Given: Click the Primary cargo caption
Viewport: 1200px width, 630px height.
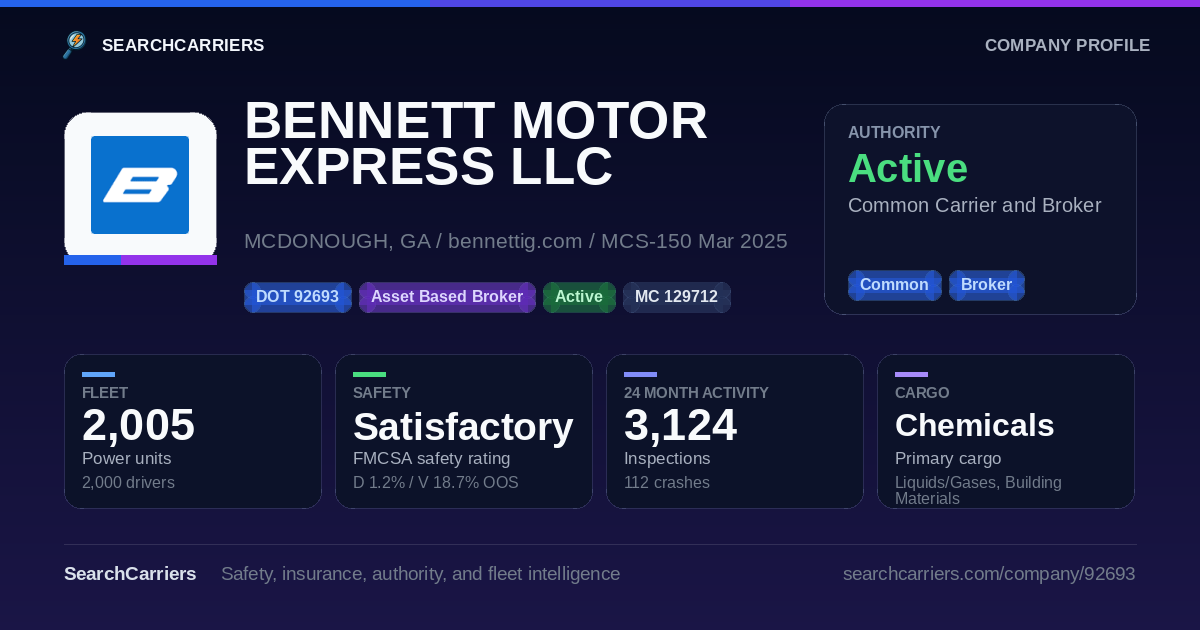Looking at the screenshot, I should (x=948, y=459).
